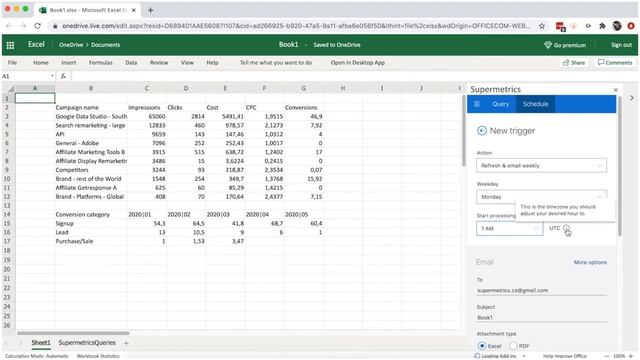Switch to SupermetricsQueries sheet tab
The width and height of the screenshot is (640, 360).
pyautogui.click(x=87, y=343)
